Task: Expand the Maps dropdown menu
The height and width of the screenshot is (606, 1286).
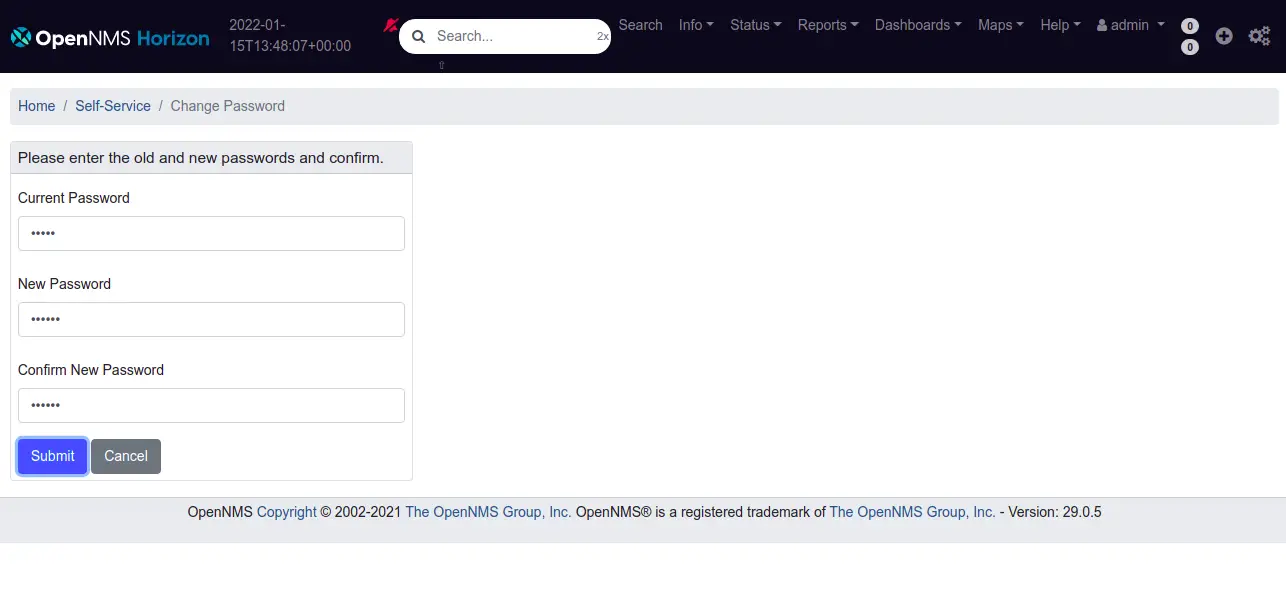Action: (x=1001, y=25)
